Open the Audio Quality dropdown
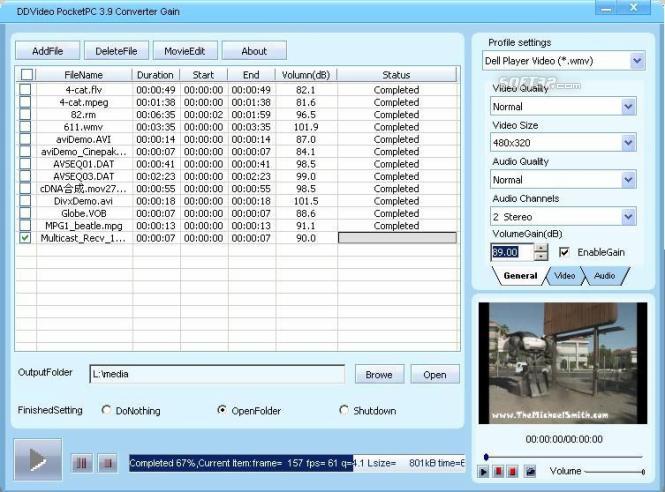The width and height of the screenshot is (665, 492). click(628, 180)
